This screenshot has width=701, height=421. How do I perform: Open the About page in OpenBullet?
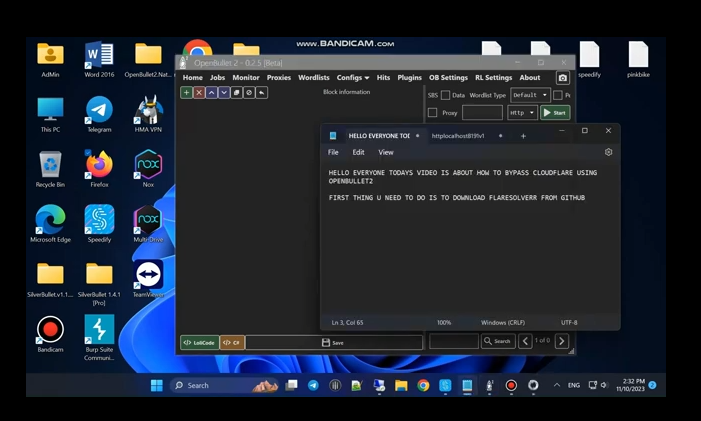[529, 78]
